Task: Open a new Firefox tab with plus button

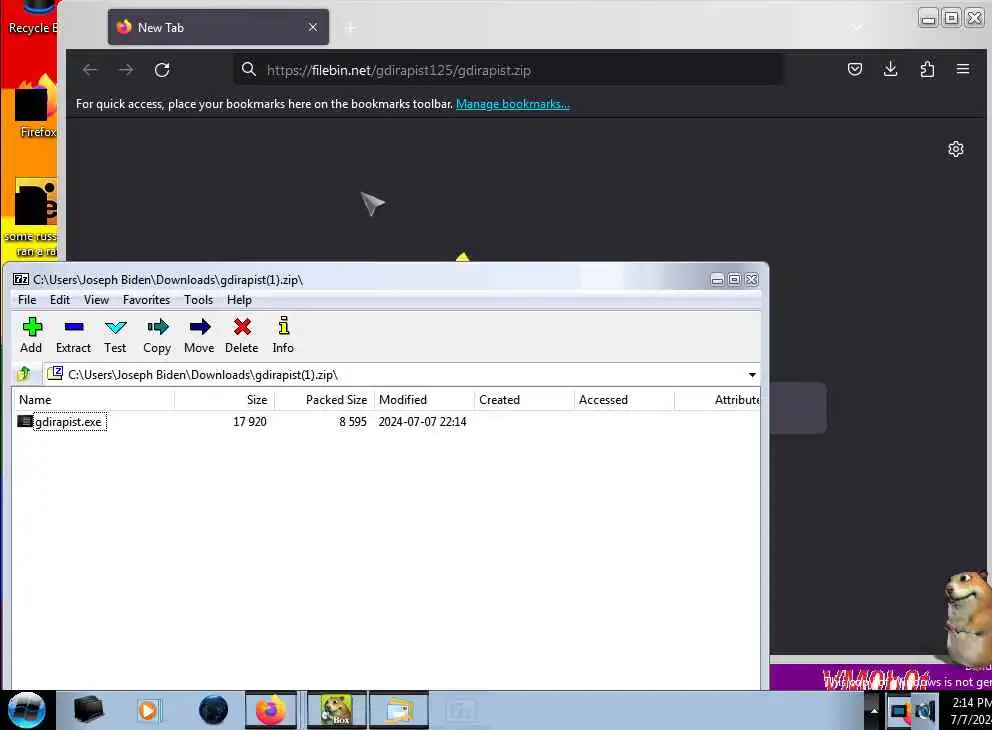Action: [350, 28]
